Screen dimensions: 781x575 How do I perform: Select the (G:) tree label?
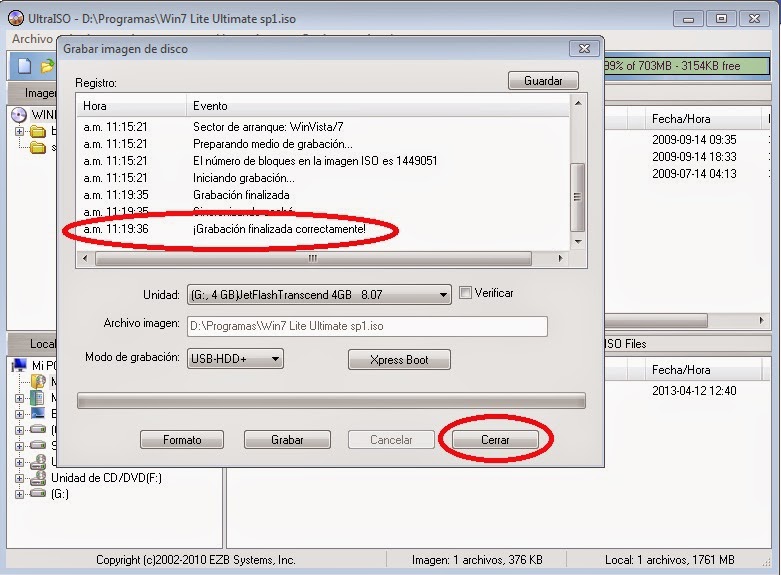(x=60, y=494)
